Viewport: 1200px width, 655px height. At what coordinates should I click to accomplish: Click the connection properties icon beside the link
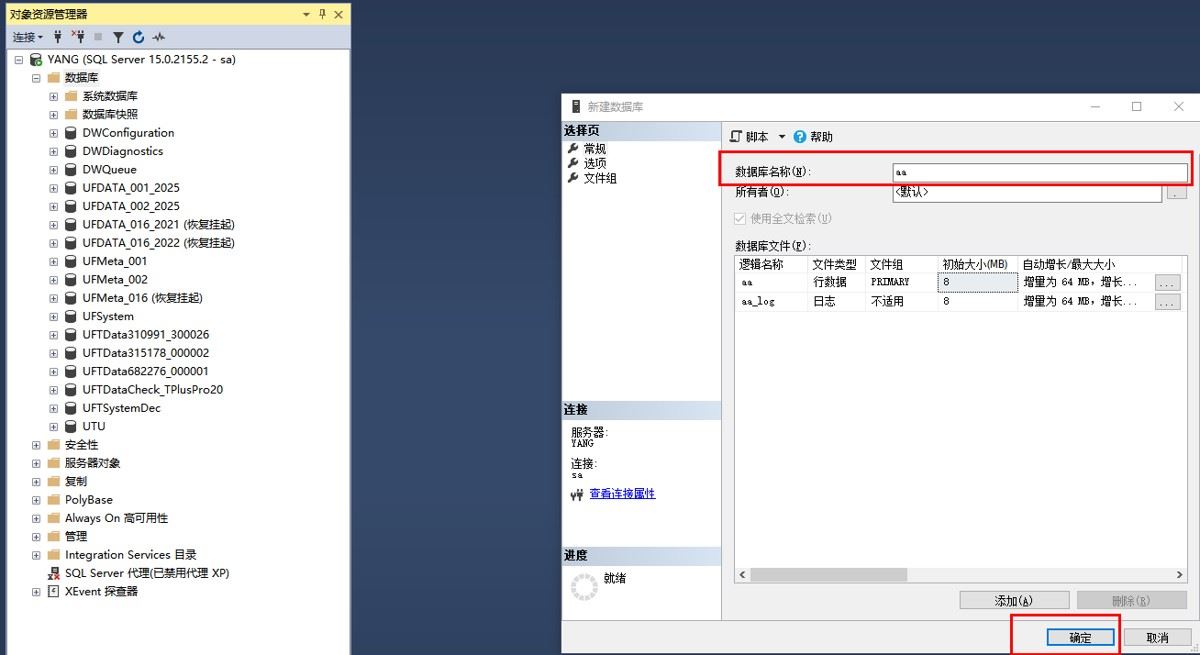point(577,494)
